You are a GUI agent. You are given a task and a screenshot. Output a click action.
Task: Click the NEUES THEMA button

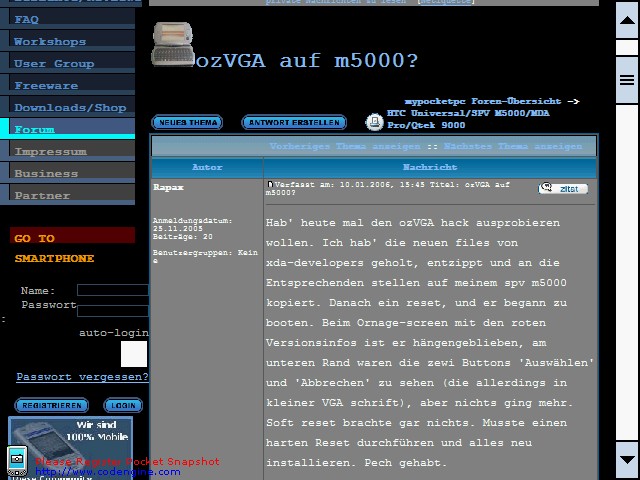coord(187,122)
